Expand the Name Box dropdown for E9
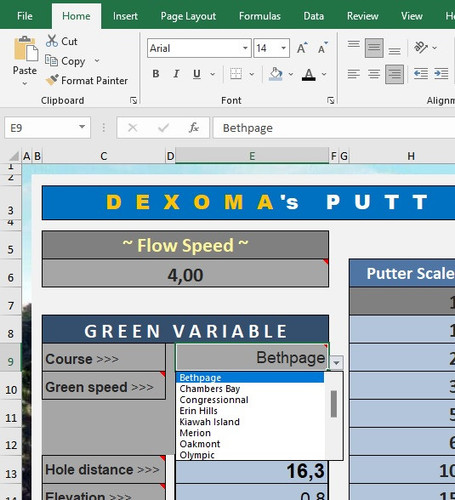 82,127
